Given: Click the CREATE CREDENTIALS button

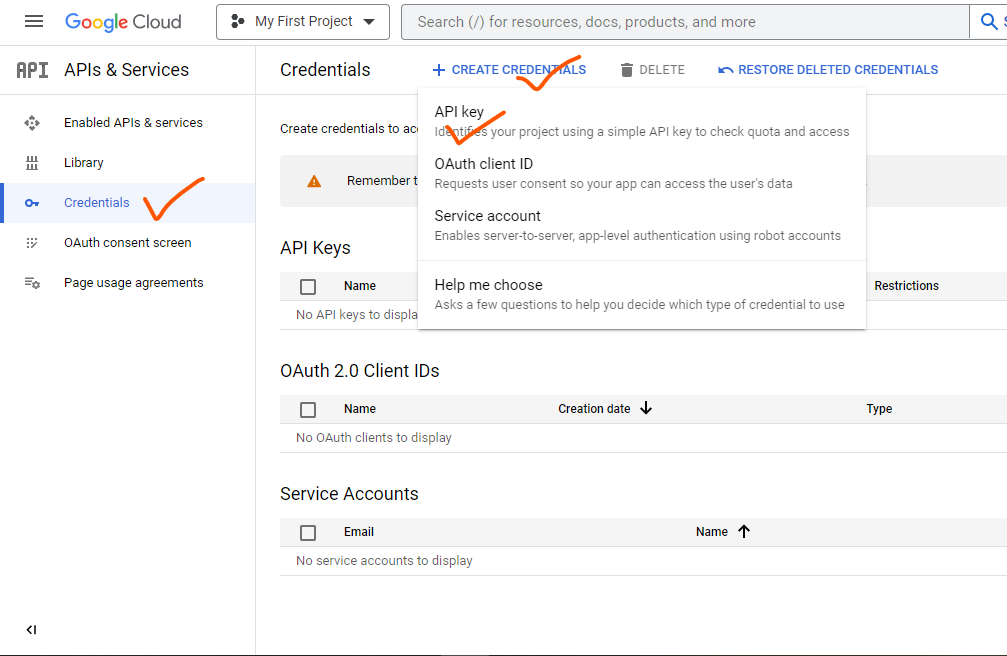Looking at the screenshot, I should tap(509, 70).
